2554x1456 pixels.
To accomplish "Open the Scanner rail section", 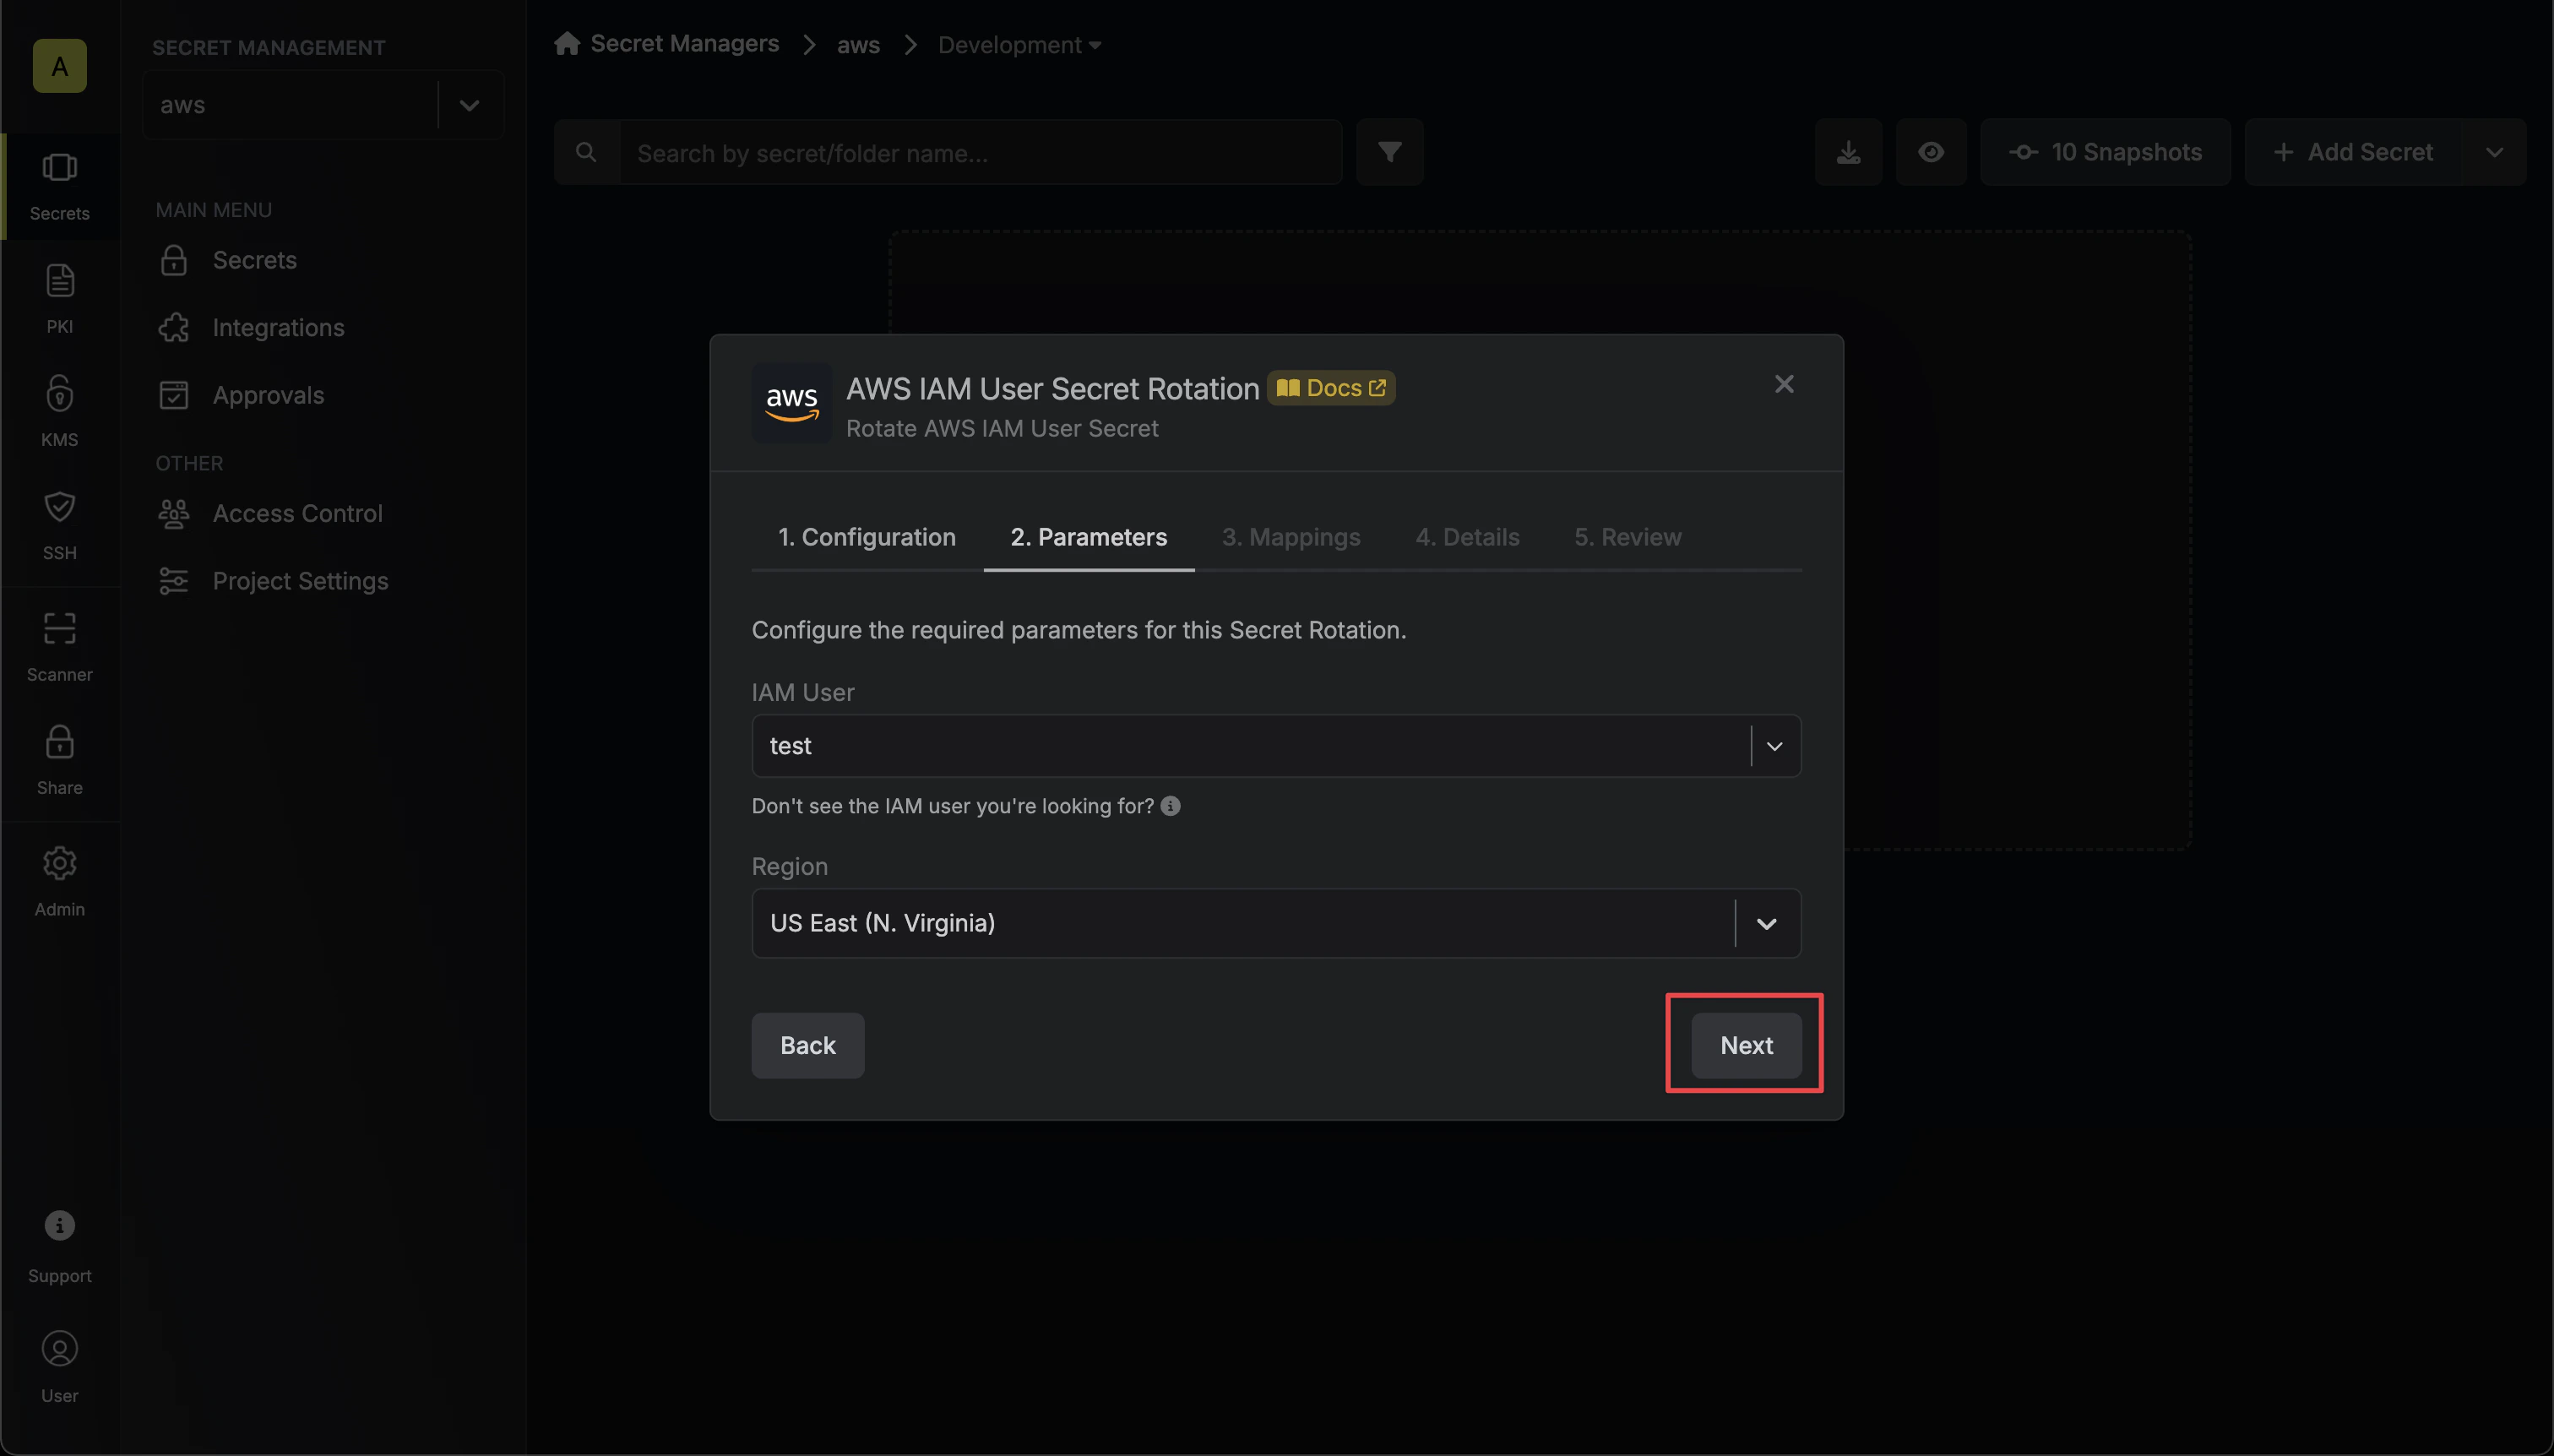I will [x=59, y=646].
